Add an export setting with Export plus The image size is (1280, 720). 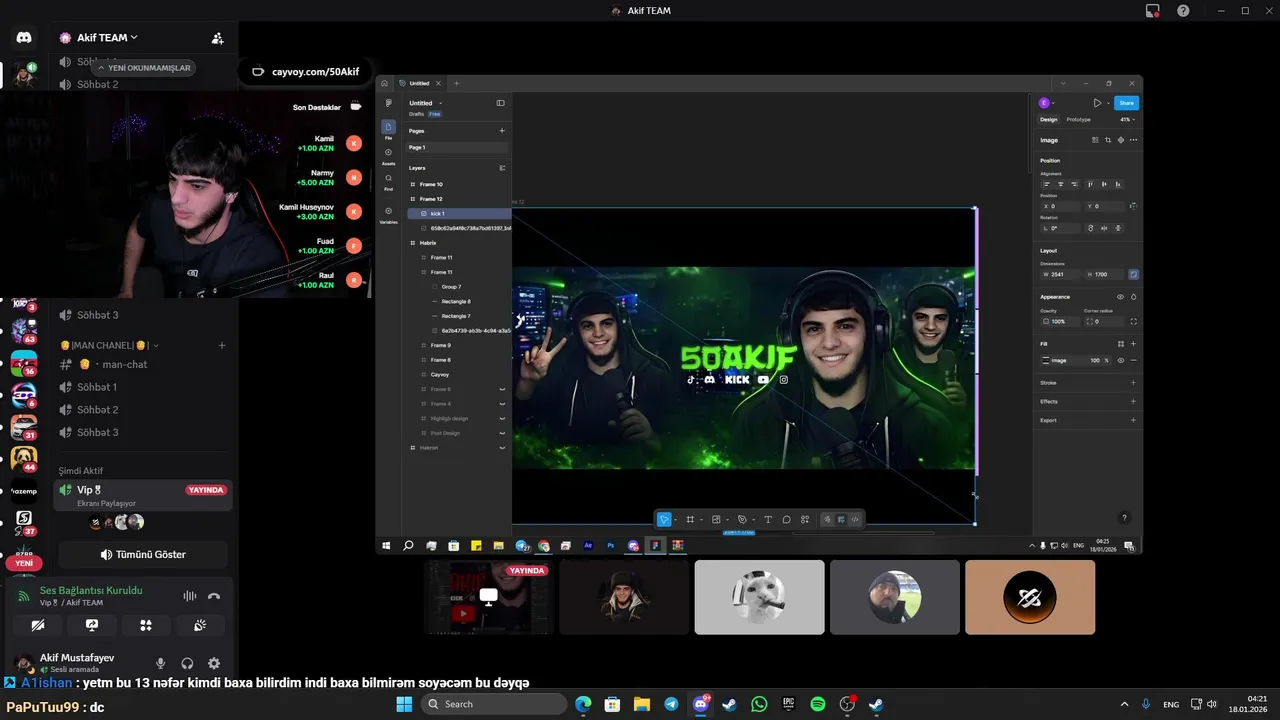(1133, 420)
